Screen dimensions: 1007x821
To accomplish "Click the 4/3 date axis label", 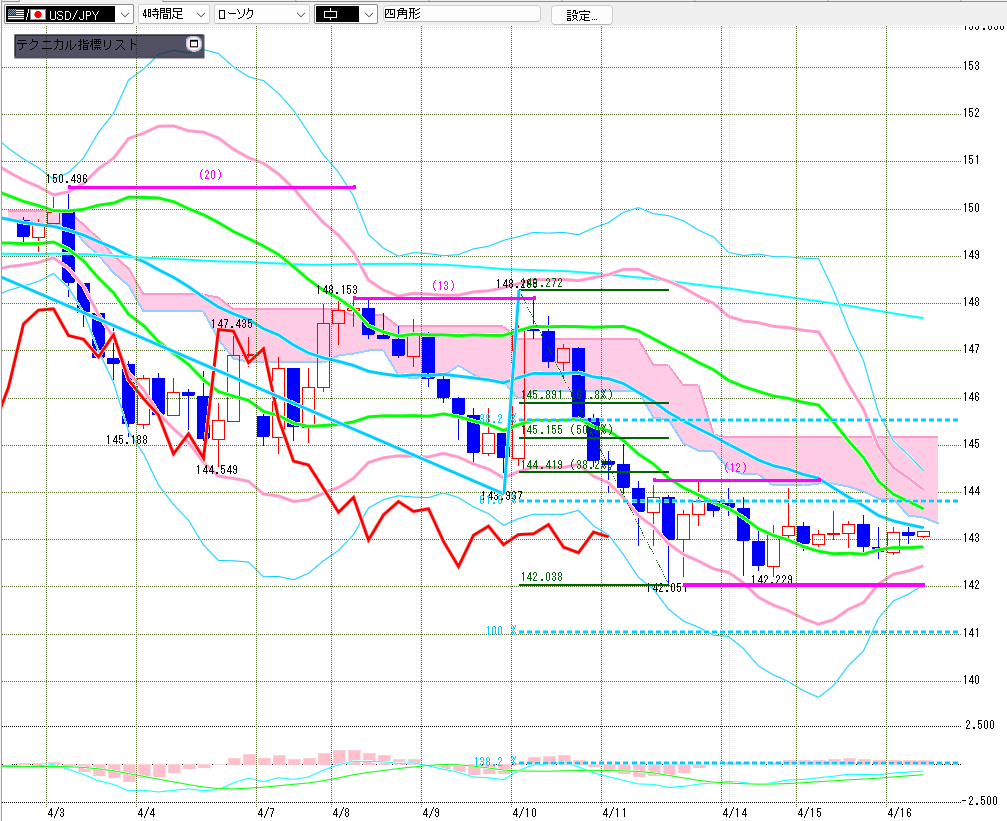I will (x=56, y=813).
